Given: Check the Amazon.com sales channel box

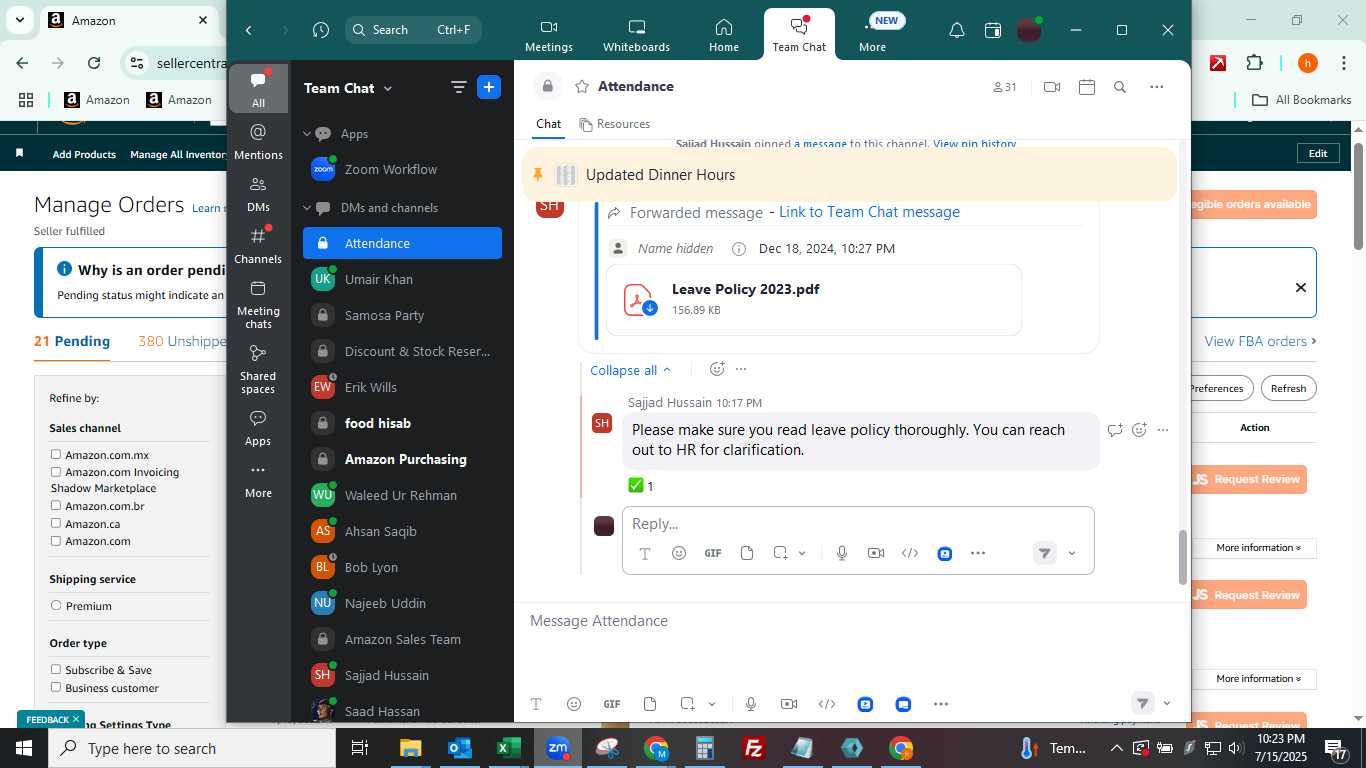Looking at the screenshot, I should pos(56,540).
